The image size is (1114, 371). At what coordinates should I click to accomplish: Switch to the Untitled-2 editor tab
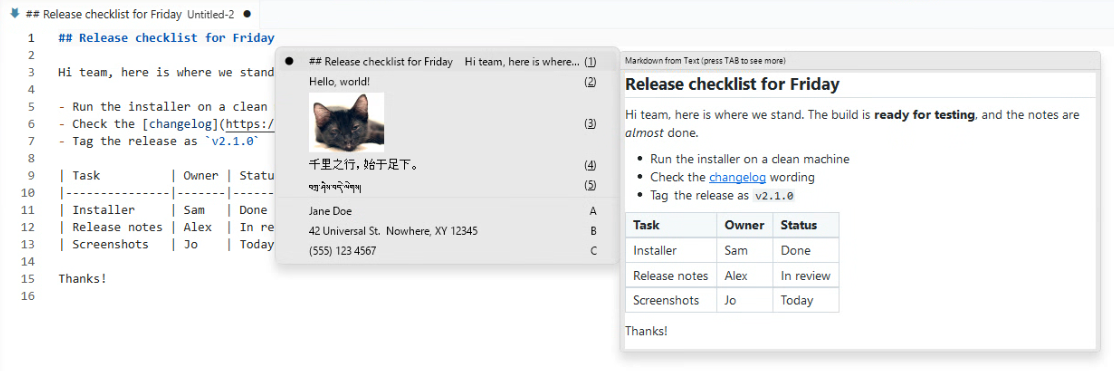[129, 14]
